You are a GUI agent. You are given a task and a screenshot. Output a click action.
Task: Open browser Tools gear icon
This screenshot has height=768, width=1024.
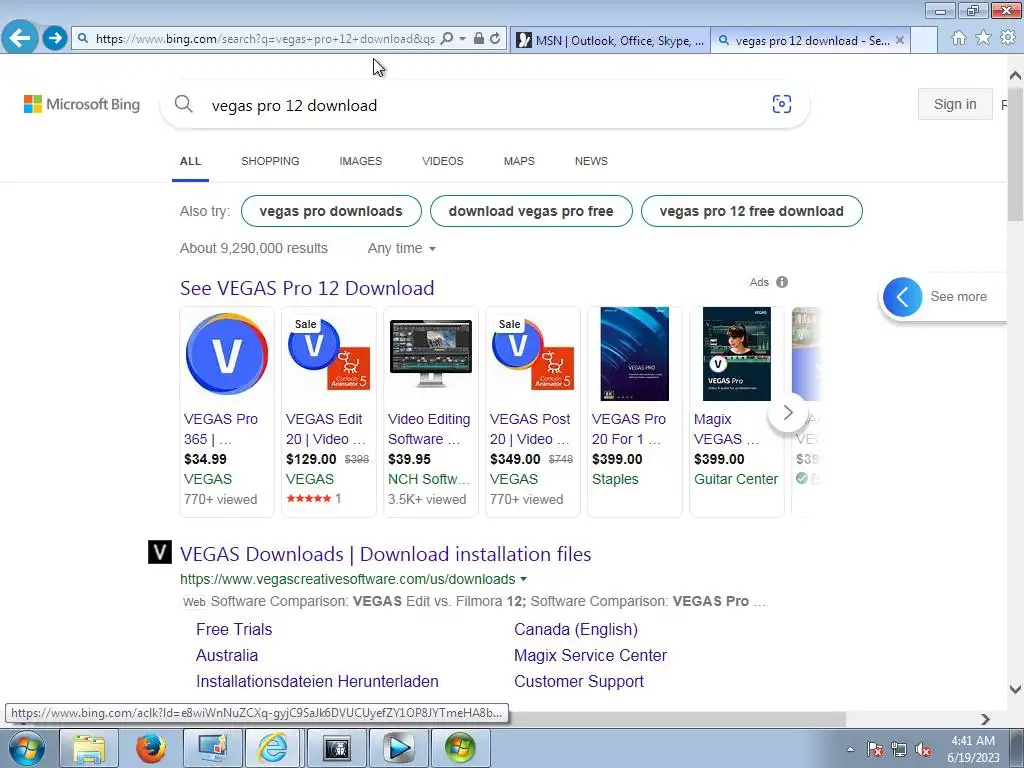point(1008,38)
